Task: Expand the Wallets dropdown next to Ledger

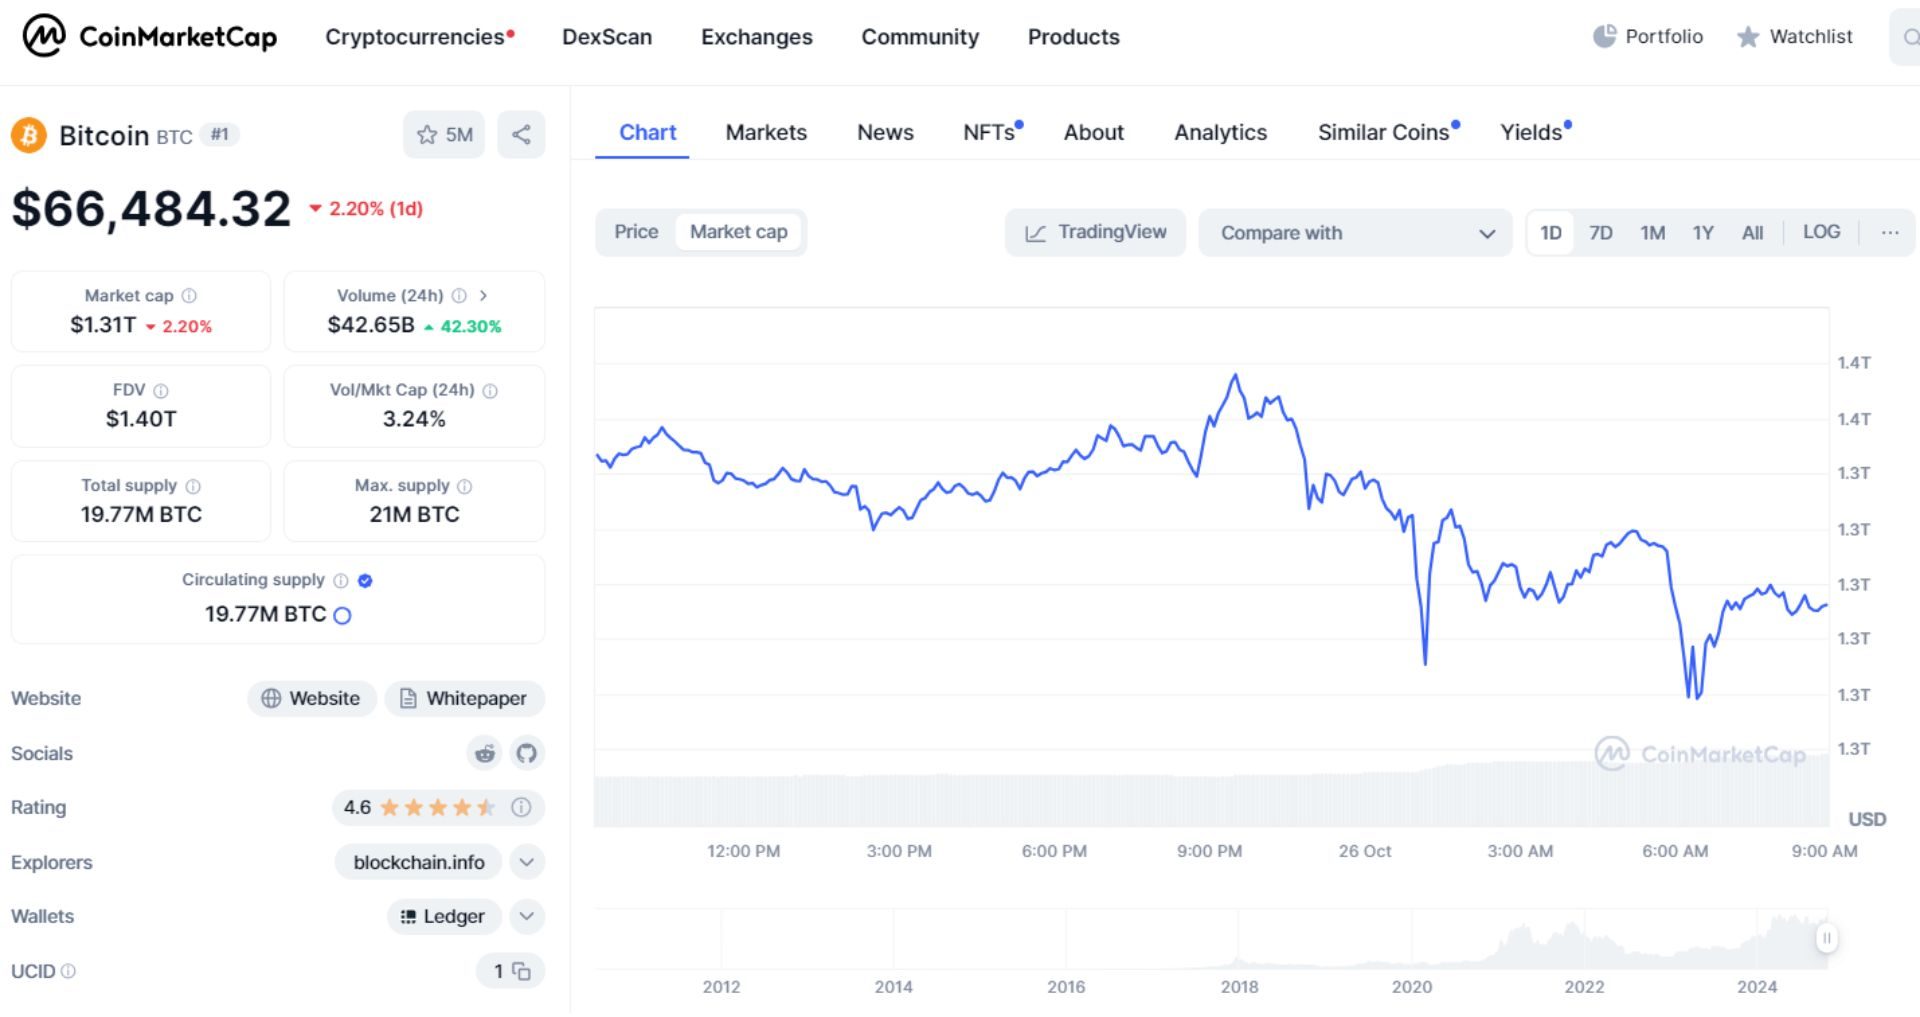Action: pyautogui.click(x=527, y=916)
